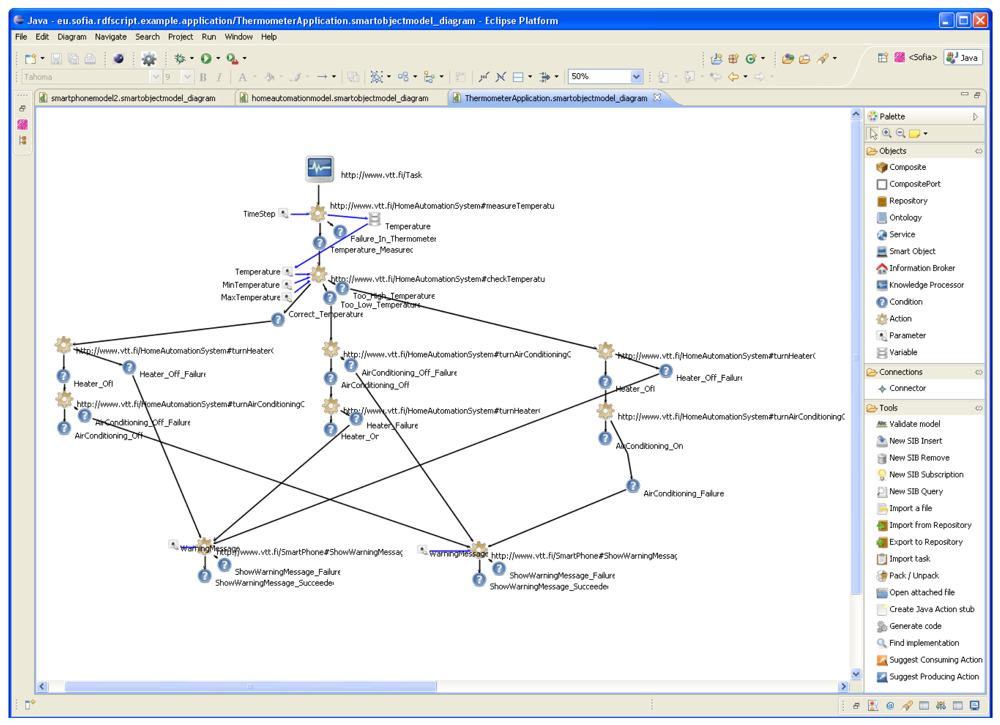Select the Composite object in the palette

click(x=907, y=167)
